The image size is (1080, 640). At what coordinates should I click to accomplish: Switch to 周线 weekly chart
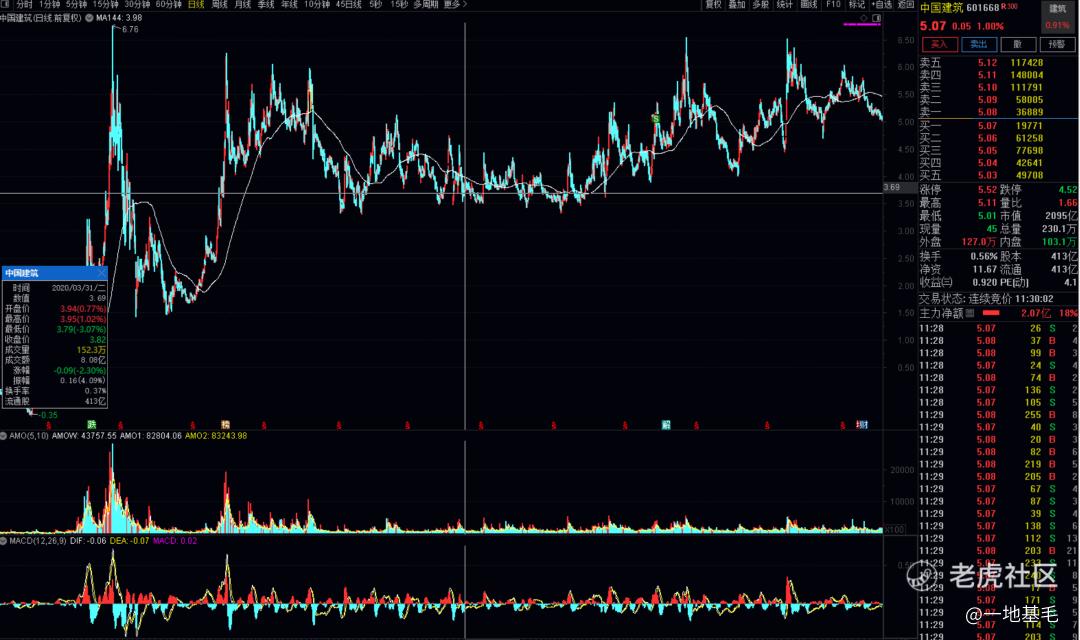pos(220,4)
